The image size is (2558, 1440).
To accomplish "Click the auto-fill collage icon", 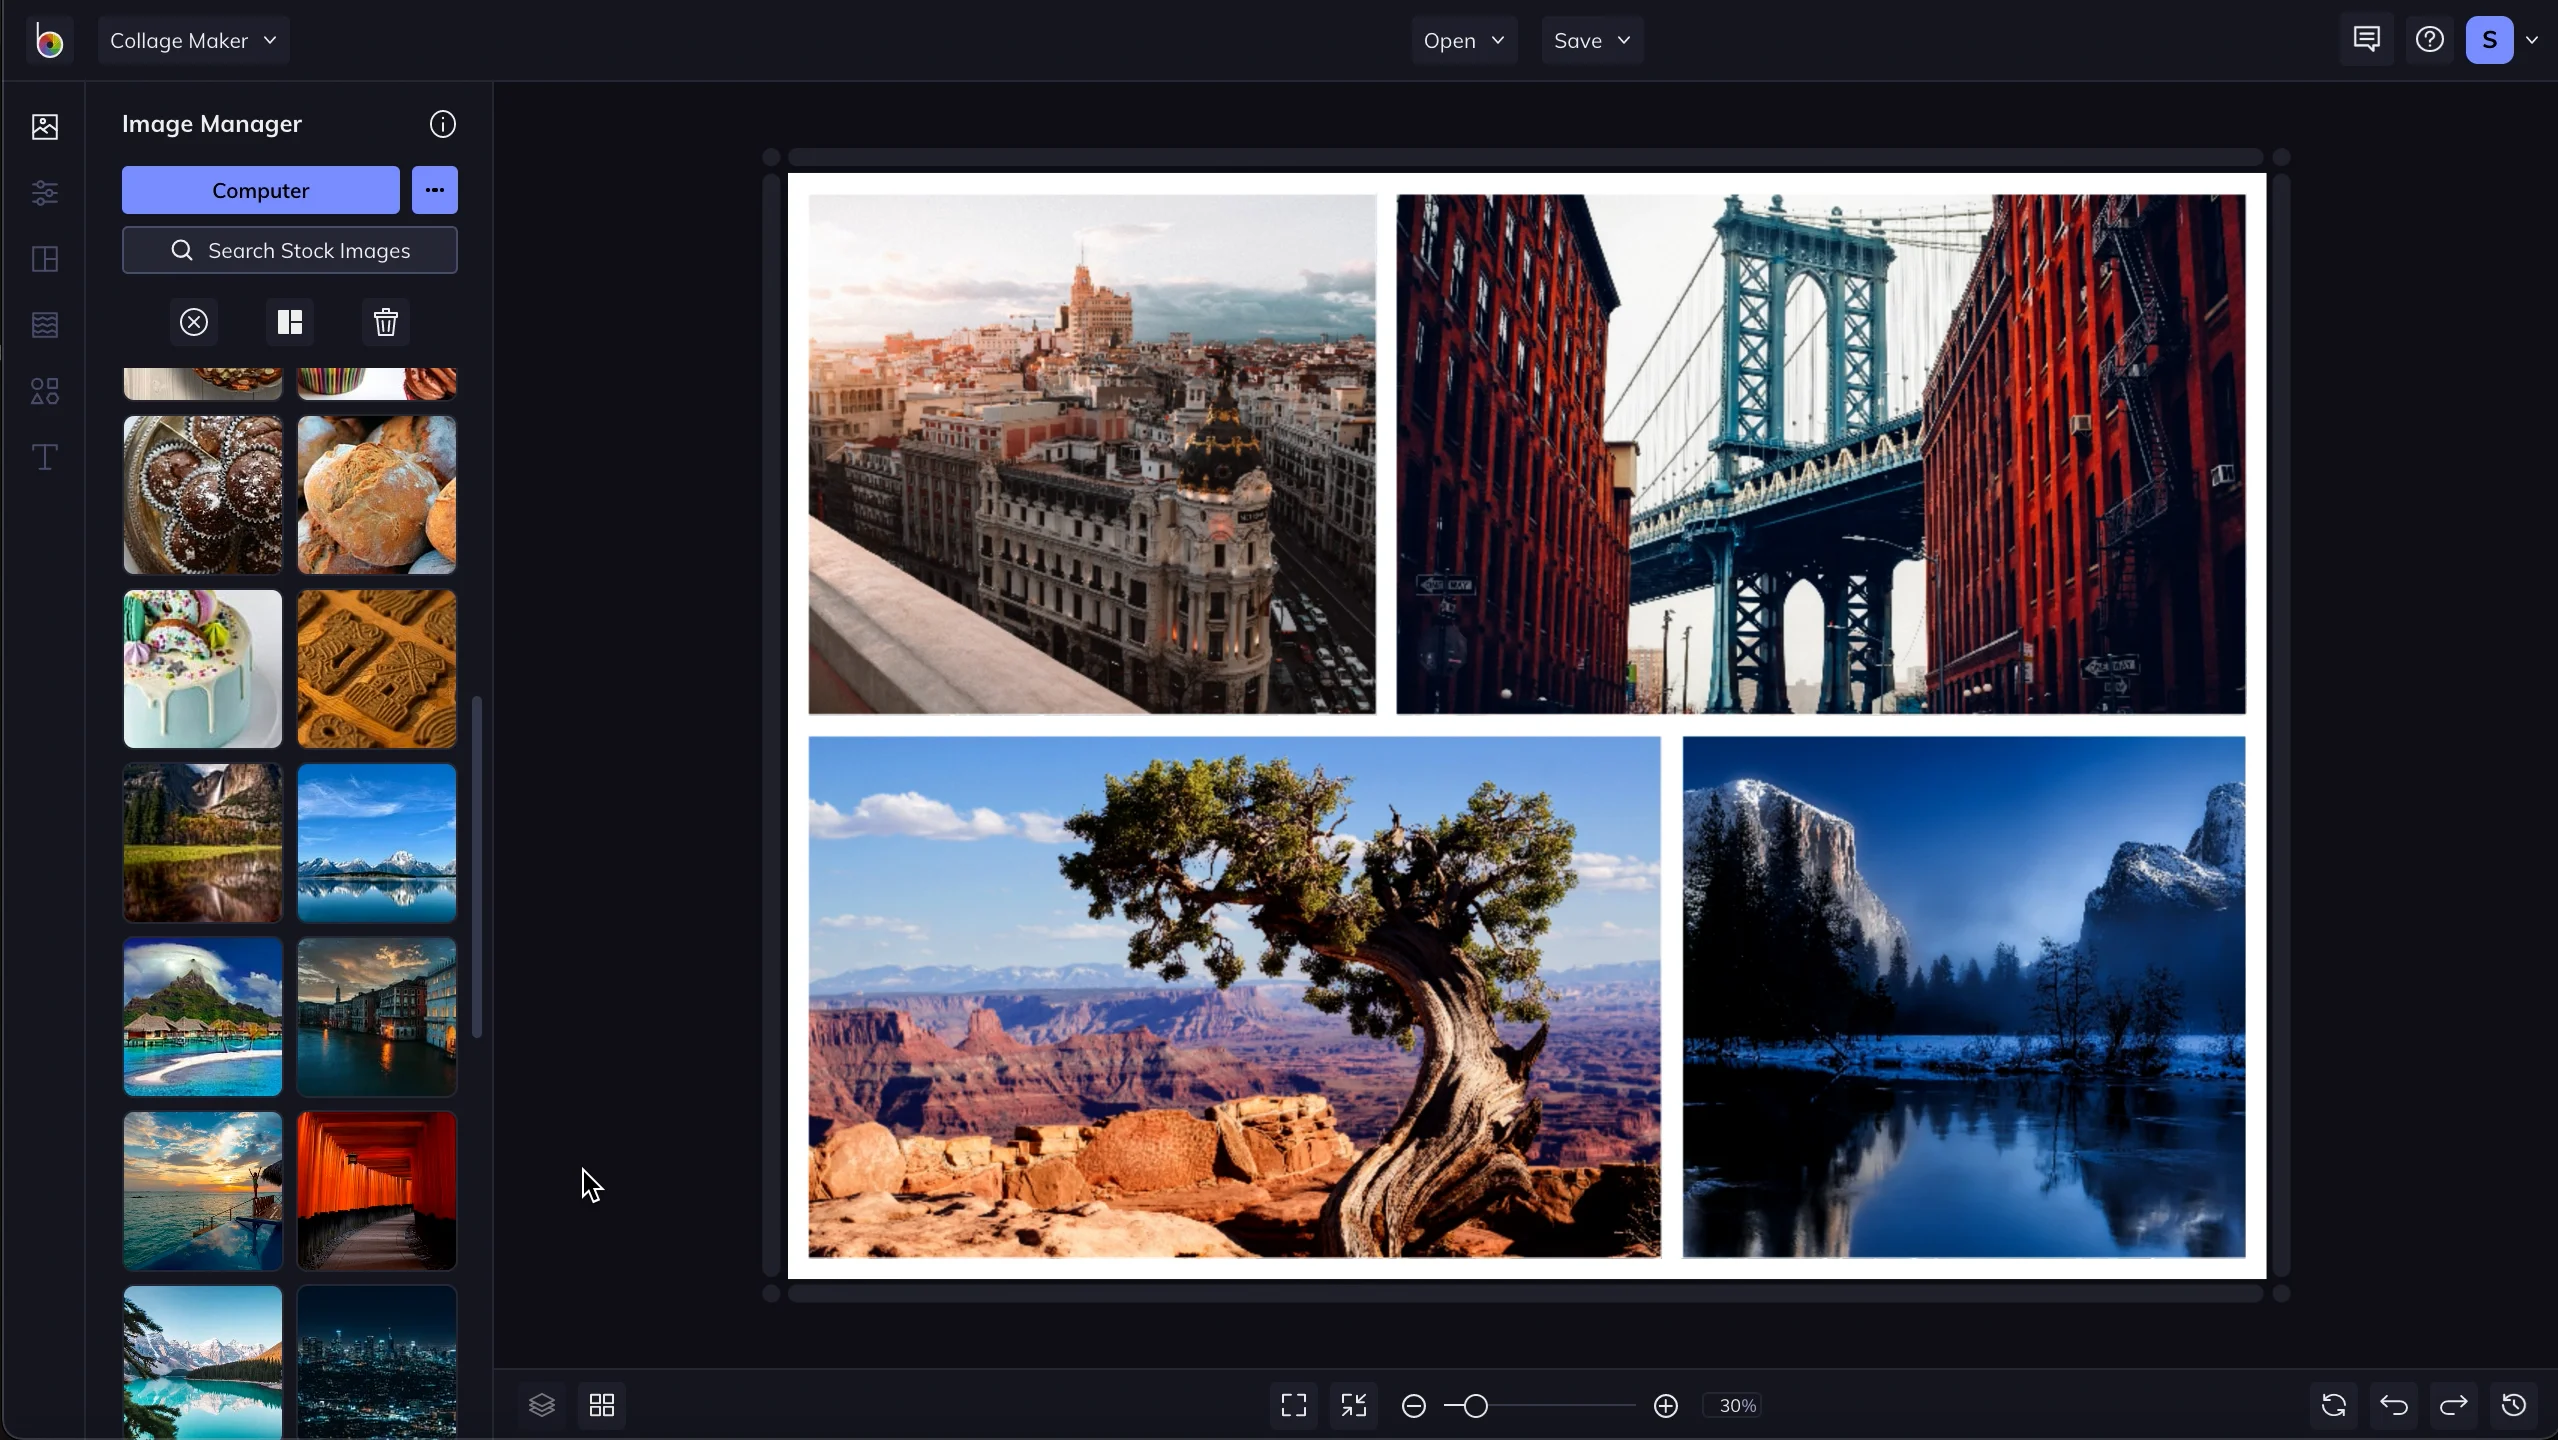I will tap(290, 322).
